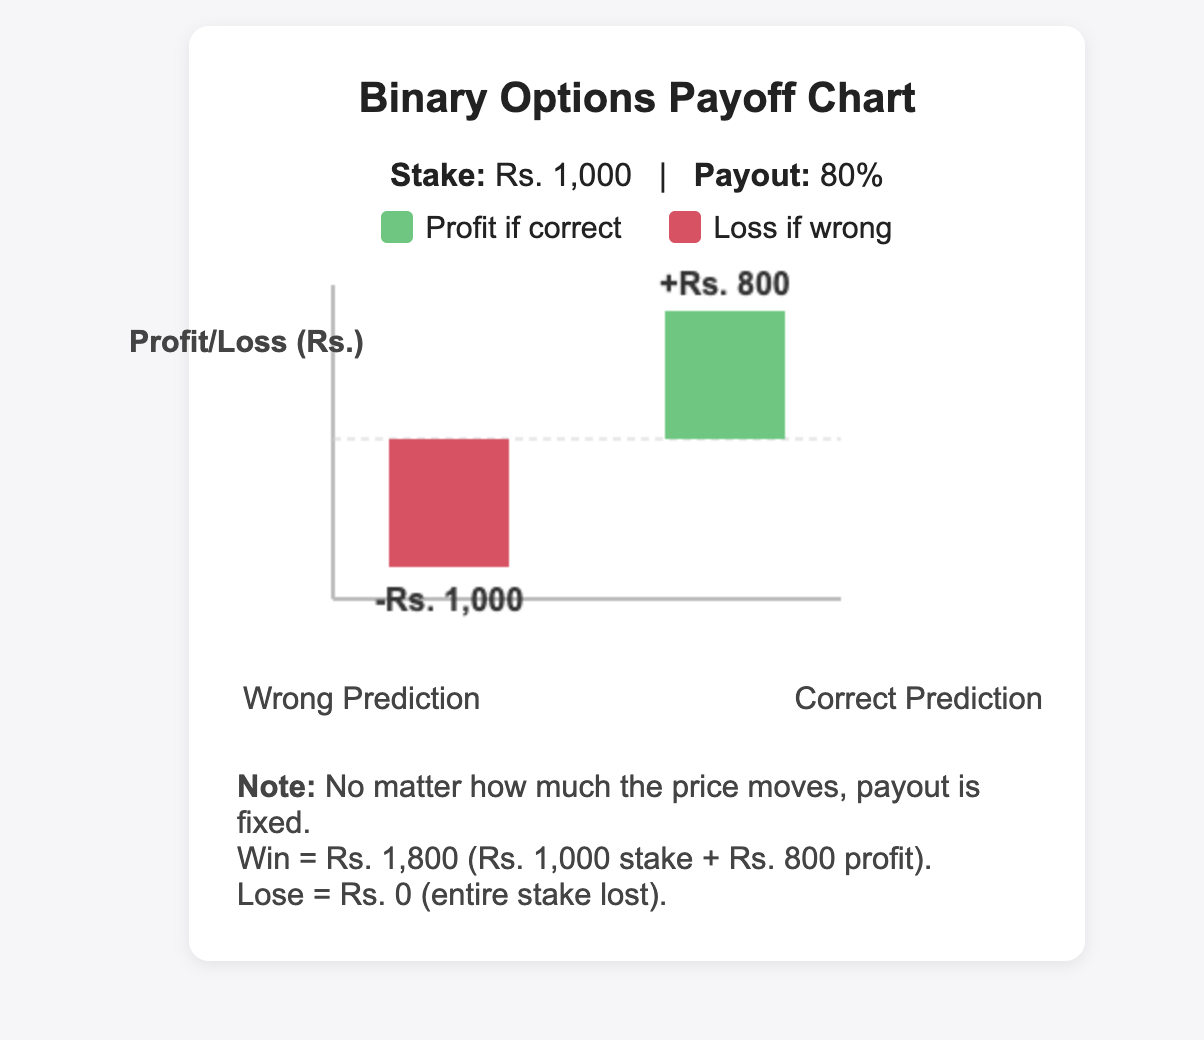Screen dimensions: 1204x1040
Task: Click the red loss bar
Action: 449,503
